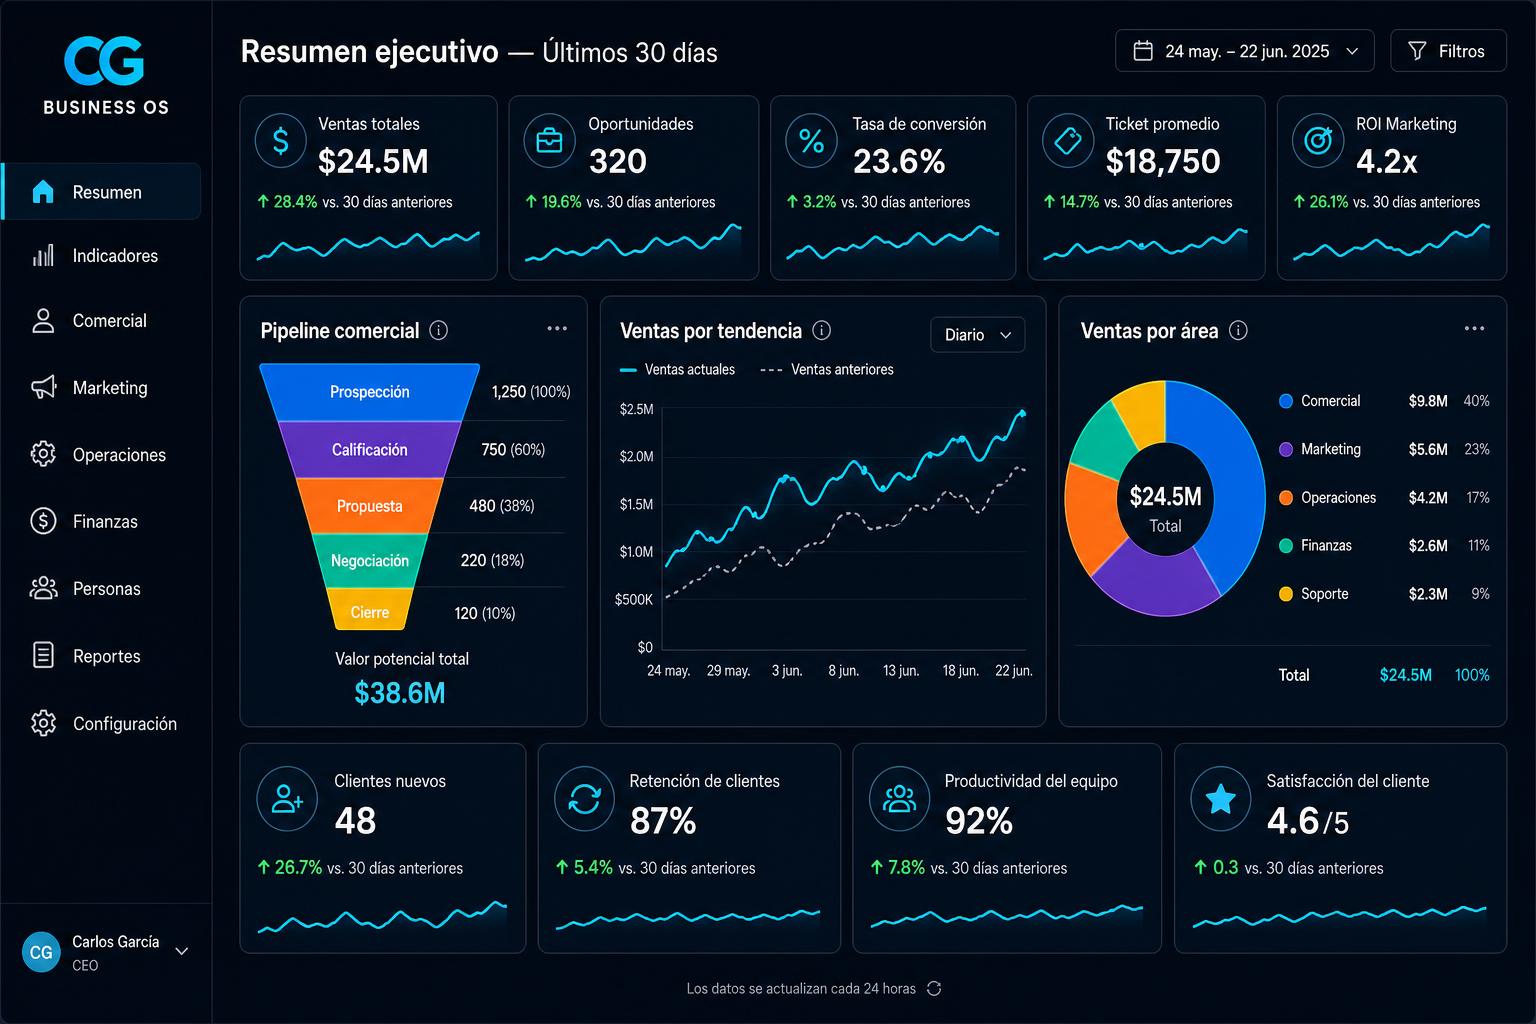This screenshot has height=1024, width=1536.
Task: Expand the Carlos García user menu chevron
Action: (x=182, y=951)
